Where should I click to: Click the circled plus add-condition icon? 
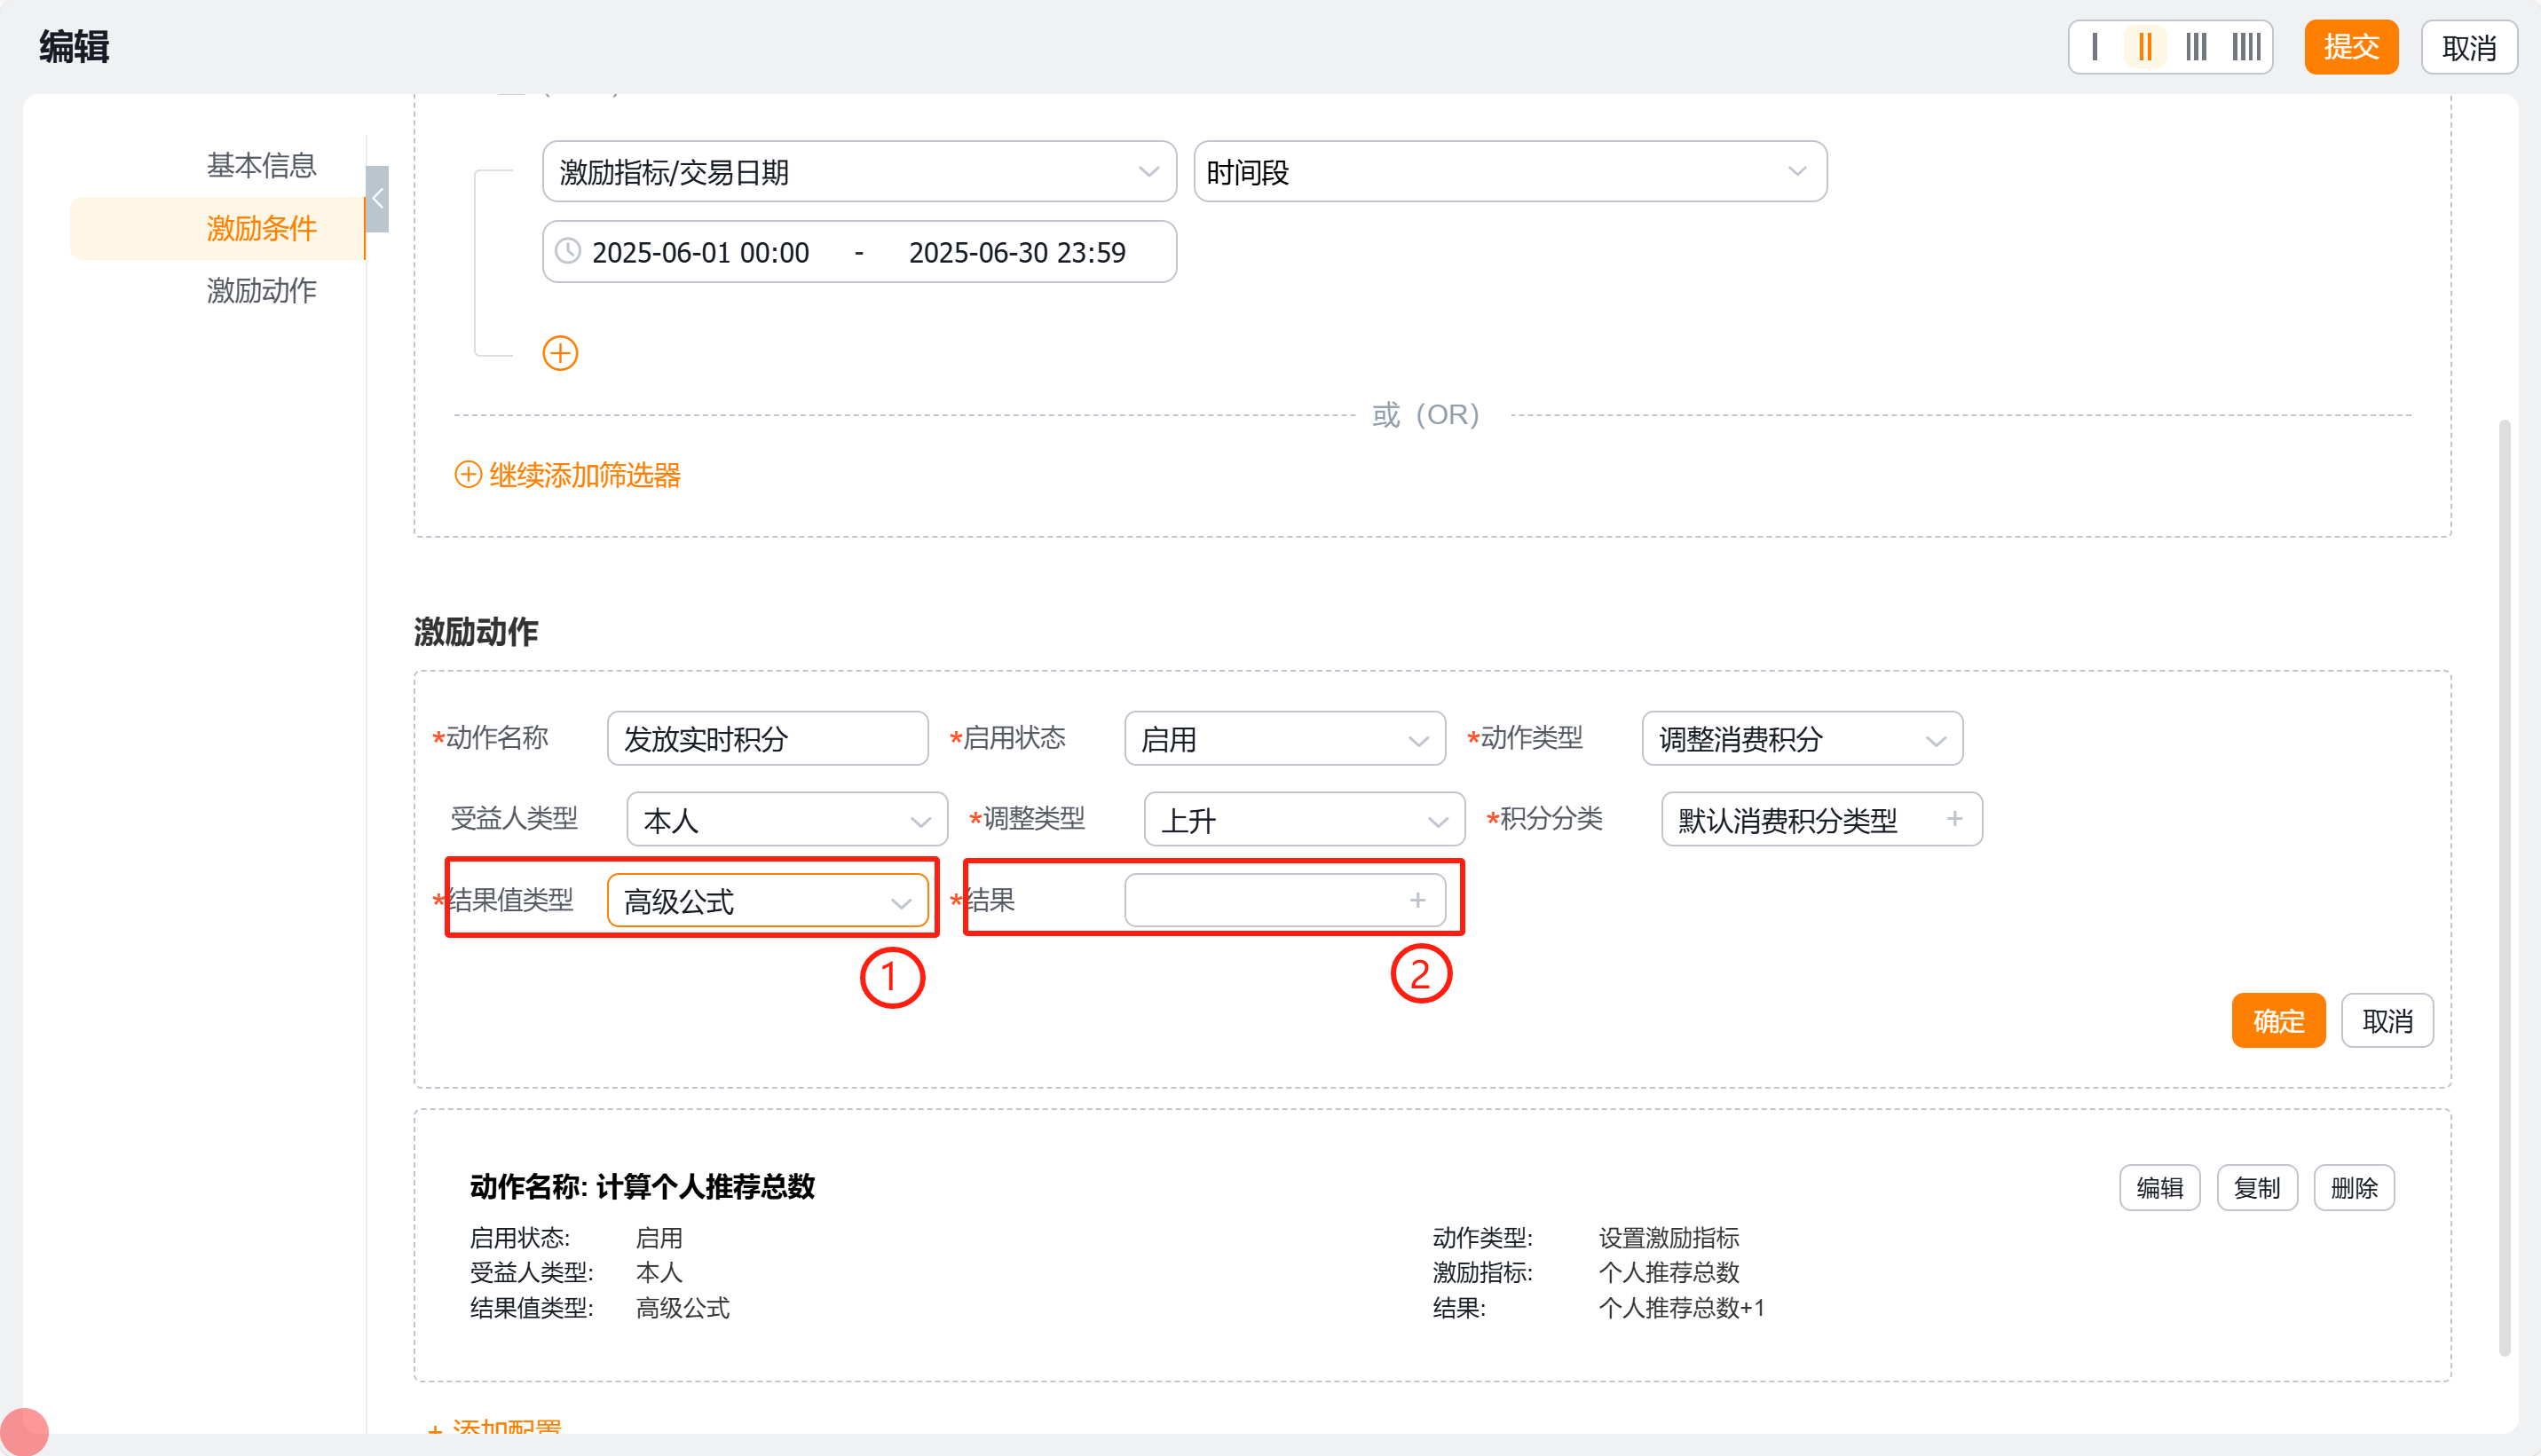560,353
